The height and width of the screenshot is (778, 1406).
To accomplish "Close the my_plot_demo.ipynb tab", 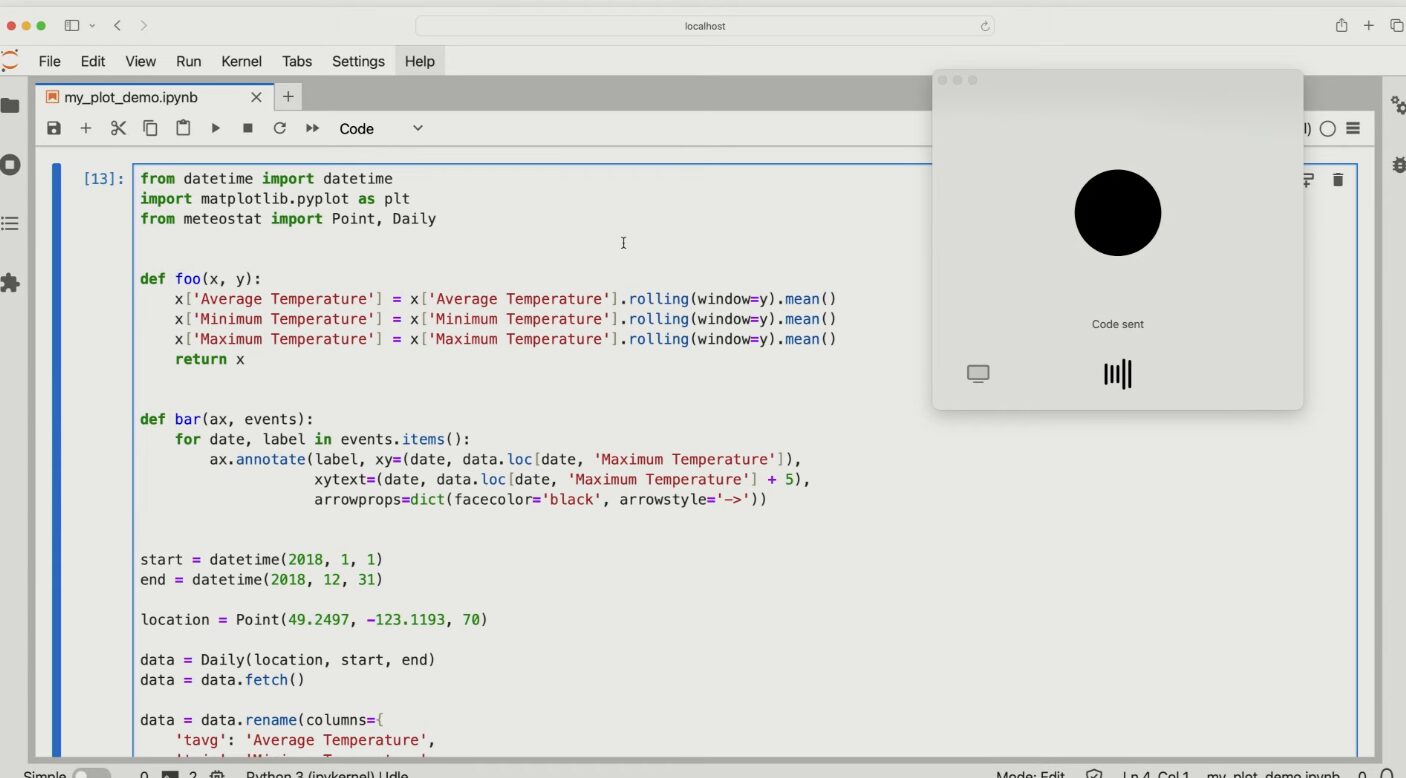I will click(256, 97).
